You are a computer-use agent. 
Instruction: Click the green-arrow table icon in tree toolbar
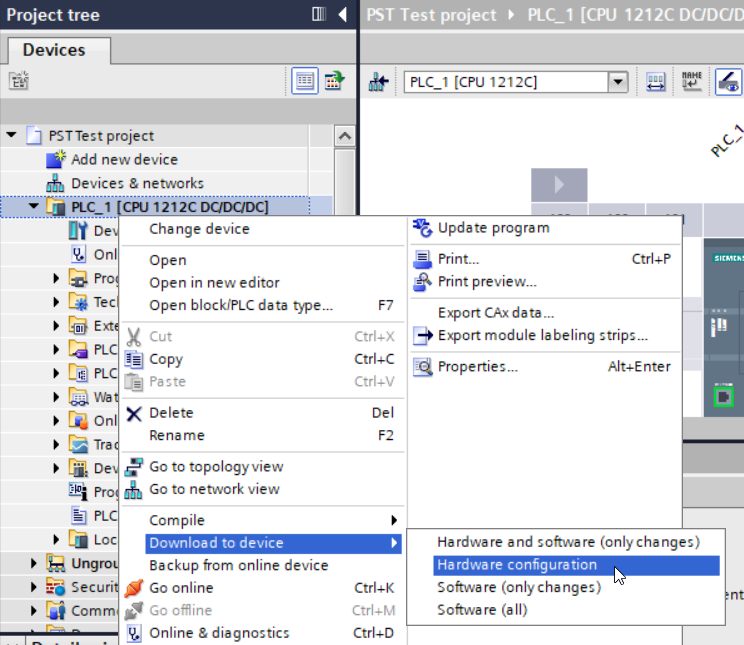coord(334,81)
